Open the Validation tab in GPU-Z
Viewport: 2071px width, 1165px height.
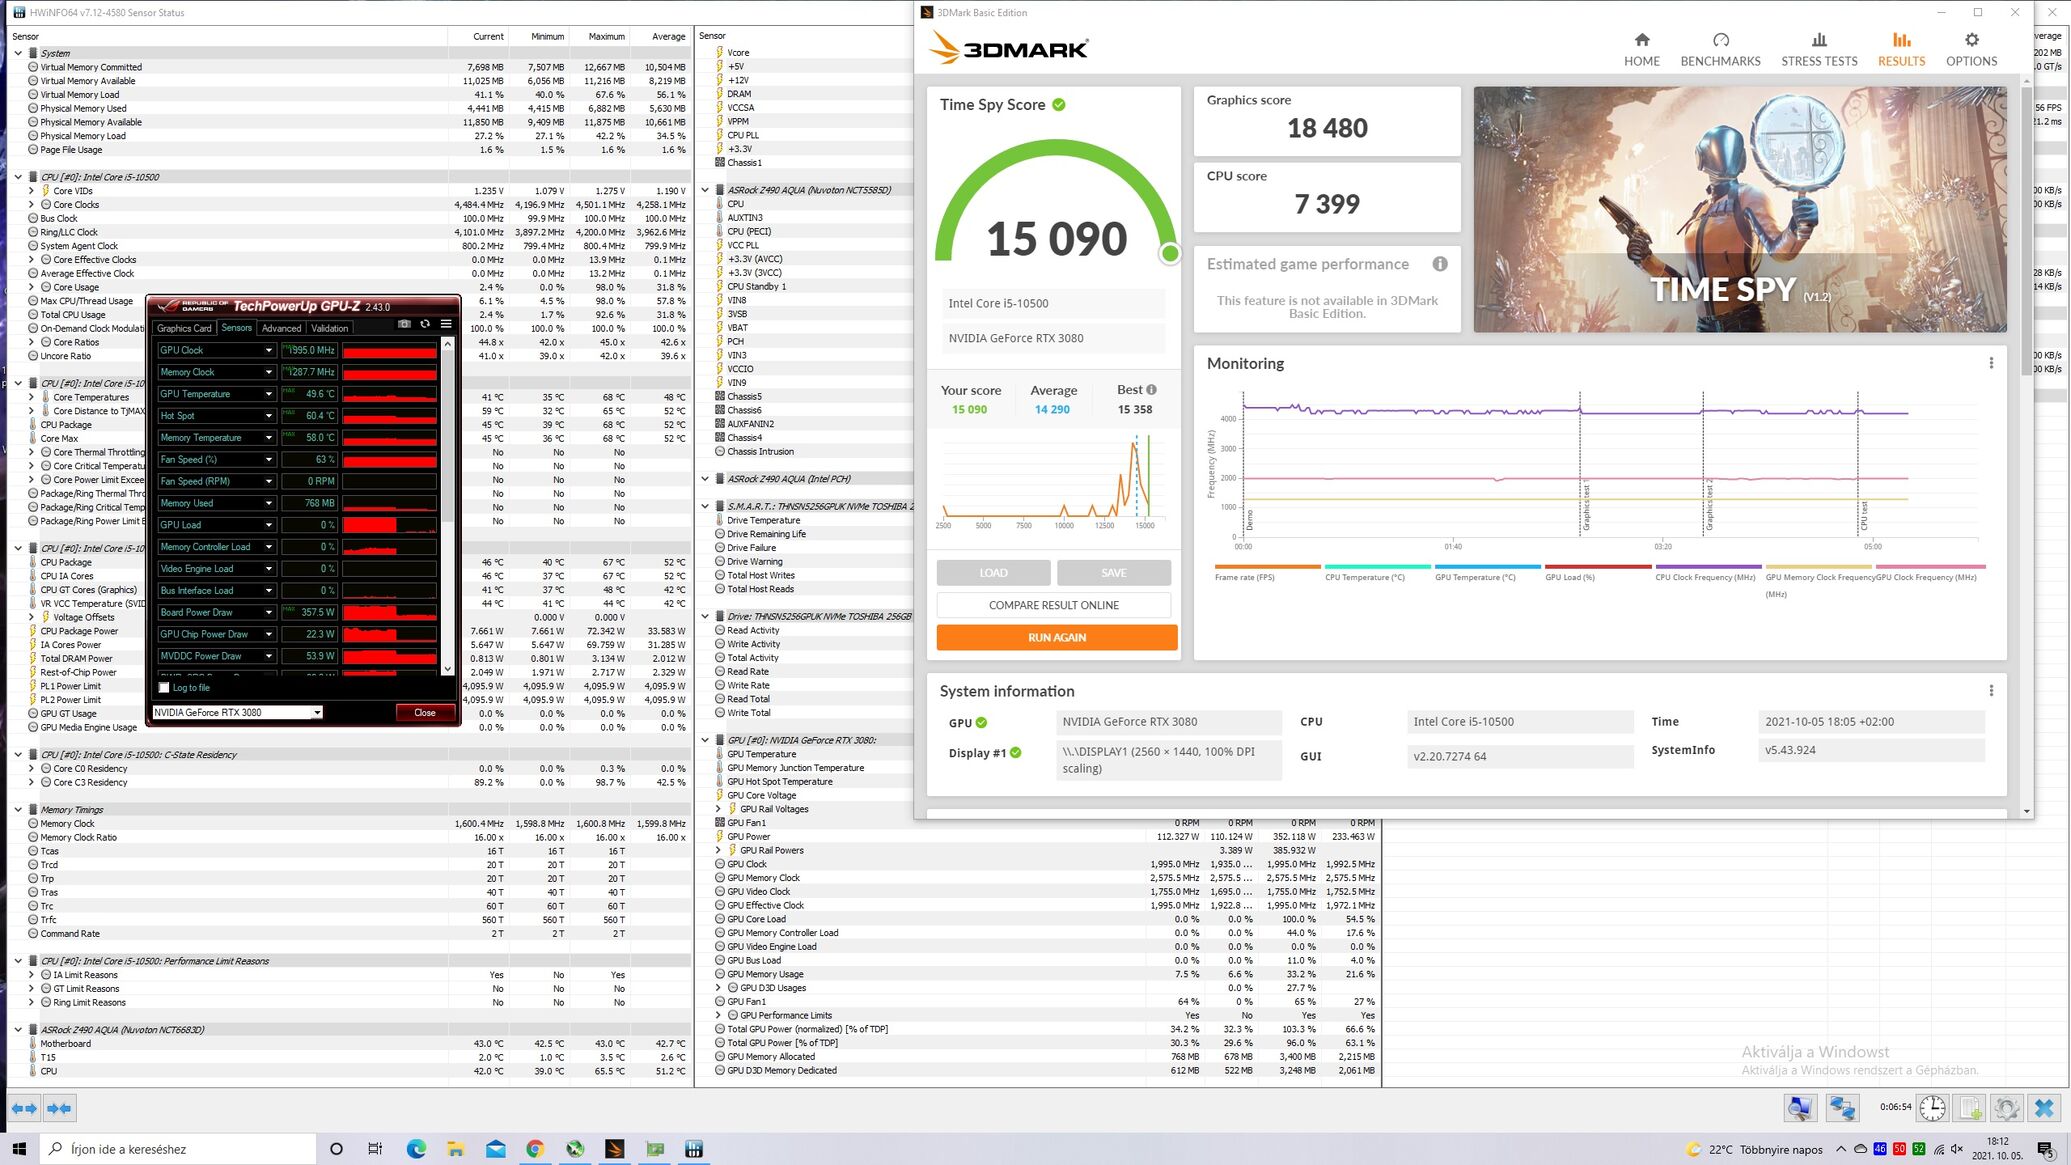pyautogui.click(x=329, y=328)
